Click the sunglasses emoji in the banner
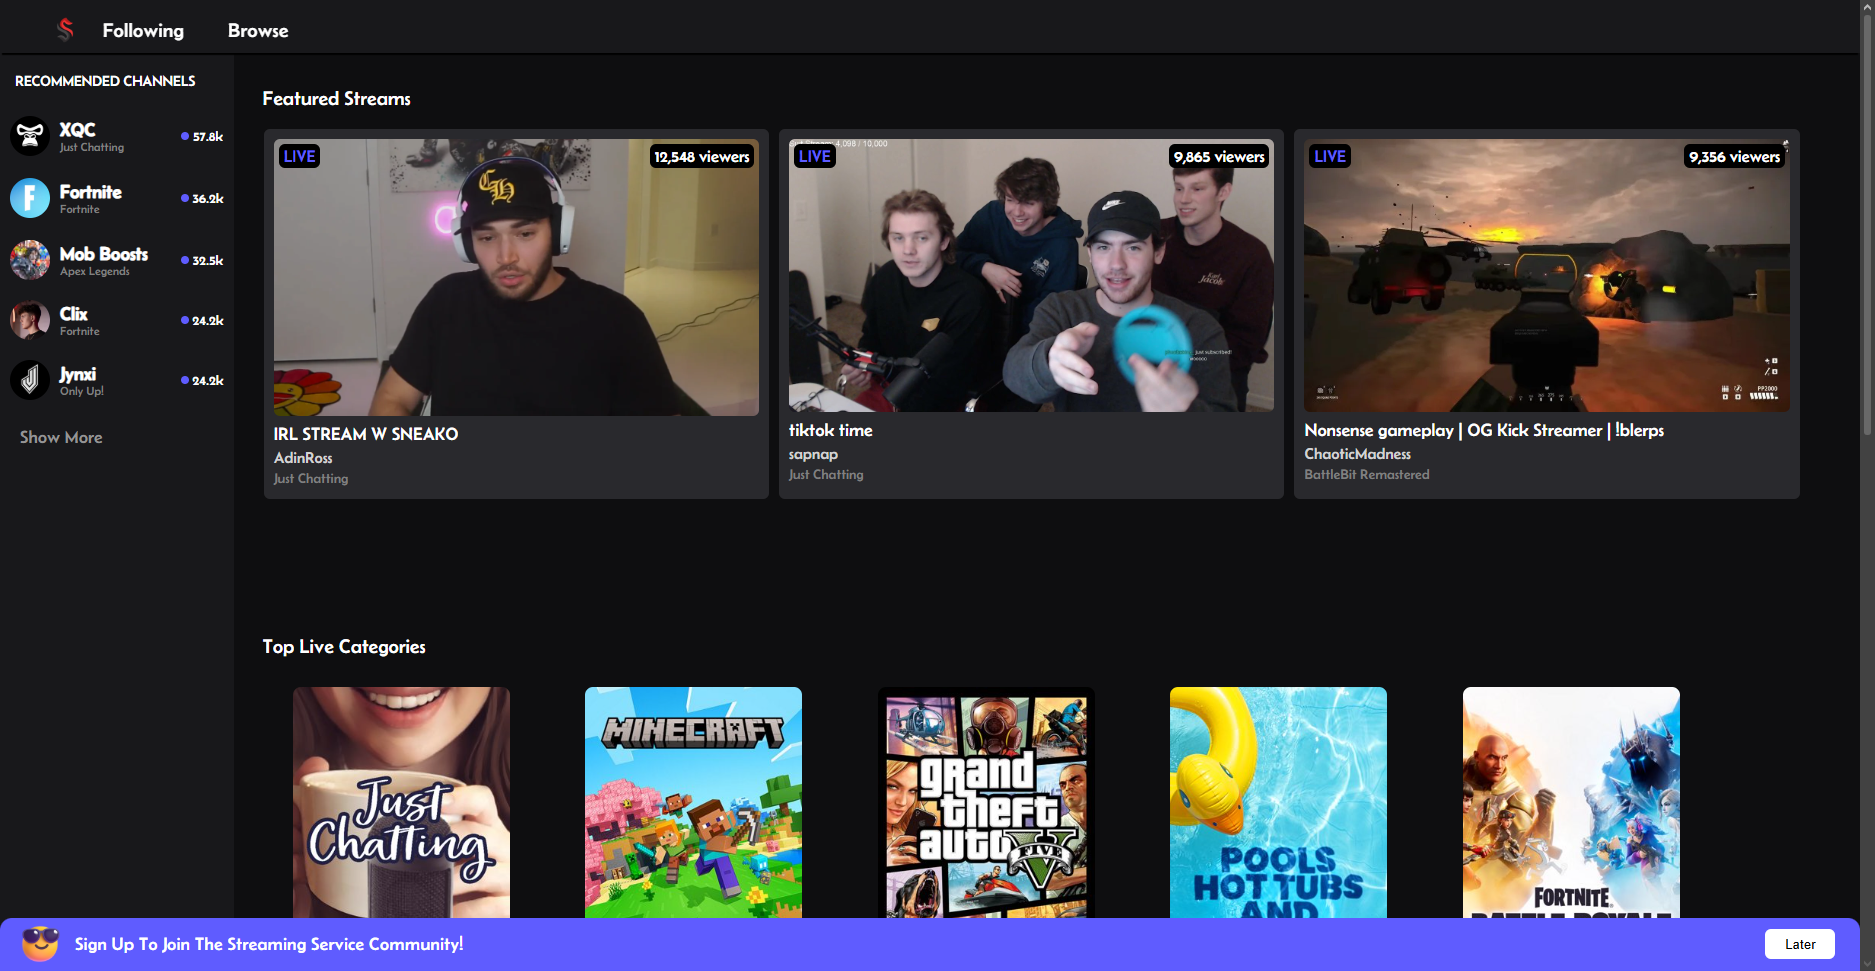 [x=40, y=944]
